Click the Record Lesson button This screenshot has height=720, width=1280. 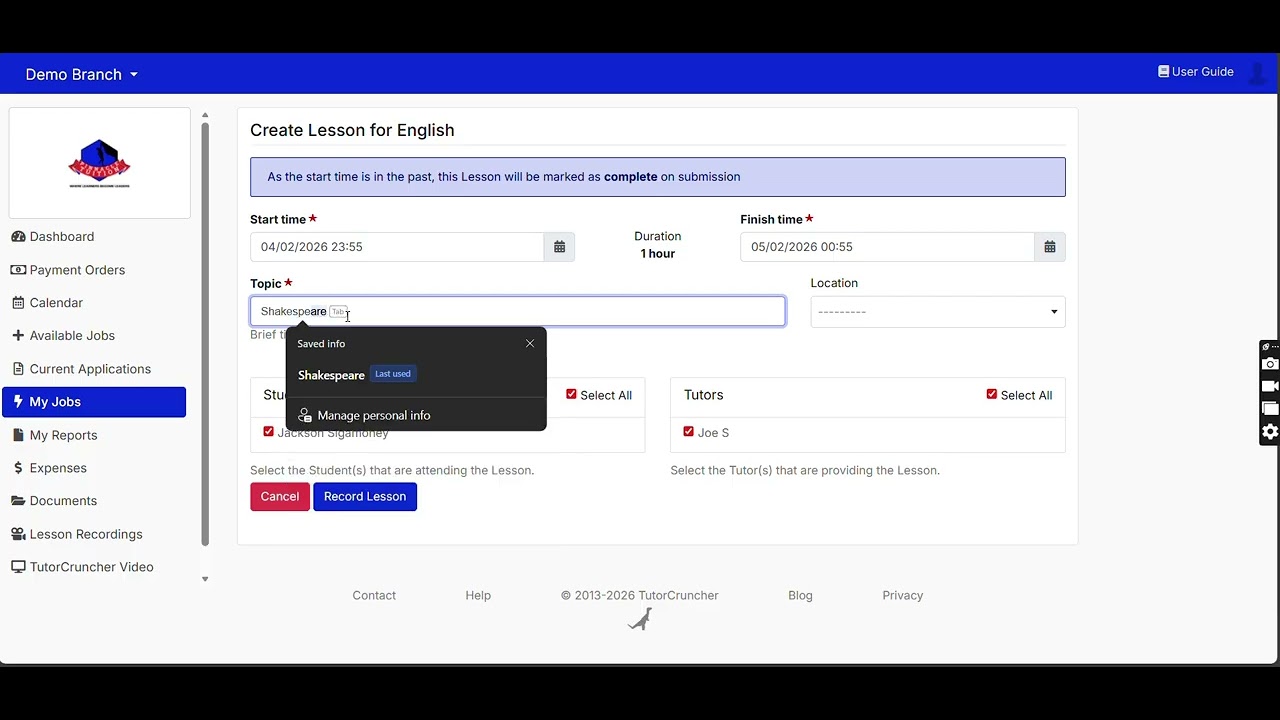[x=365, y=497]
